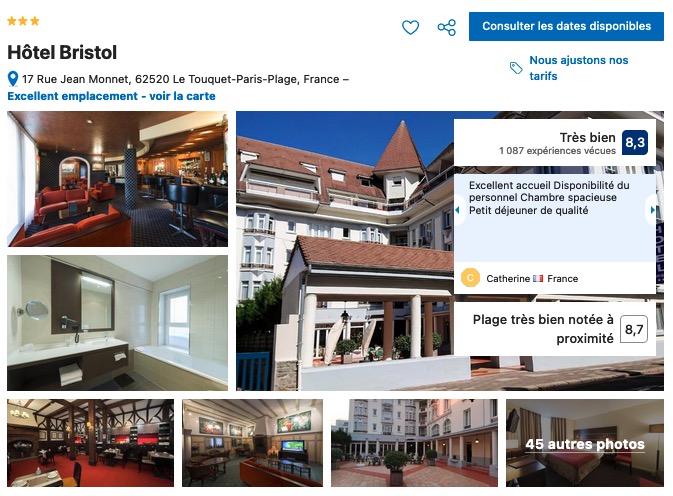View the red-carpet restaurant photo
This screenshot has height=496, width=673.
[x=91, y=443]
